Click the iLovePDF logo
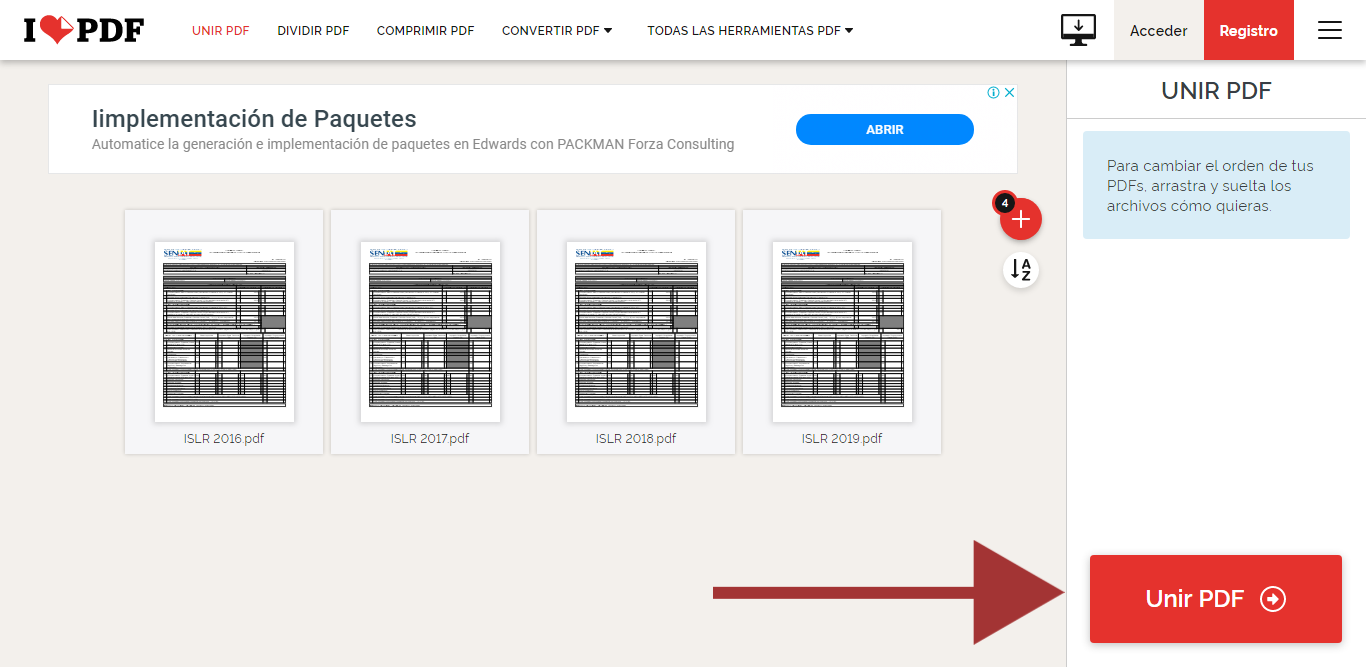The image size is (1366, 667). (x=84, y=31)
